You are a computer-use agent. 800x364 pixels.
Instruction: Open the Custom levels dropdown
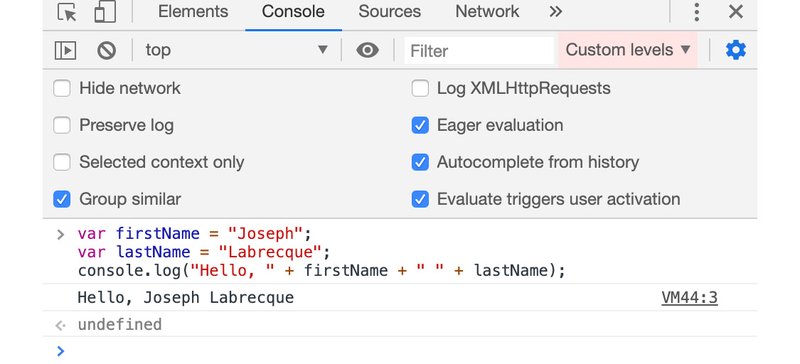(x=628, y=50)
